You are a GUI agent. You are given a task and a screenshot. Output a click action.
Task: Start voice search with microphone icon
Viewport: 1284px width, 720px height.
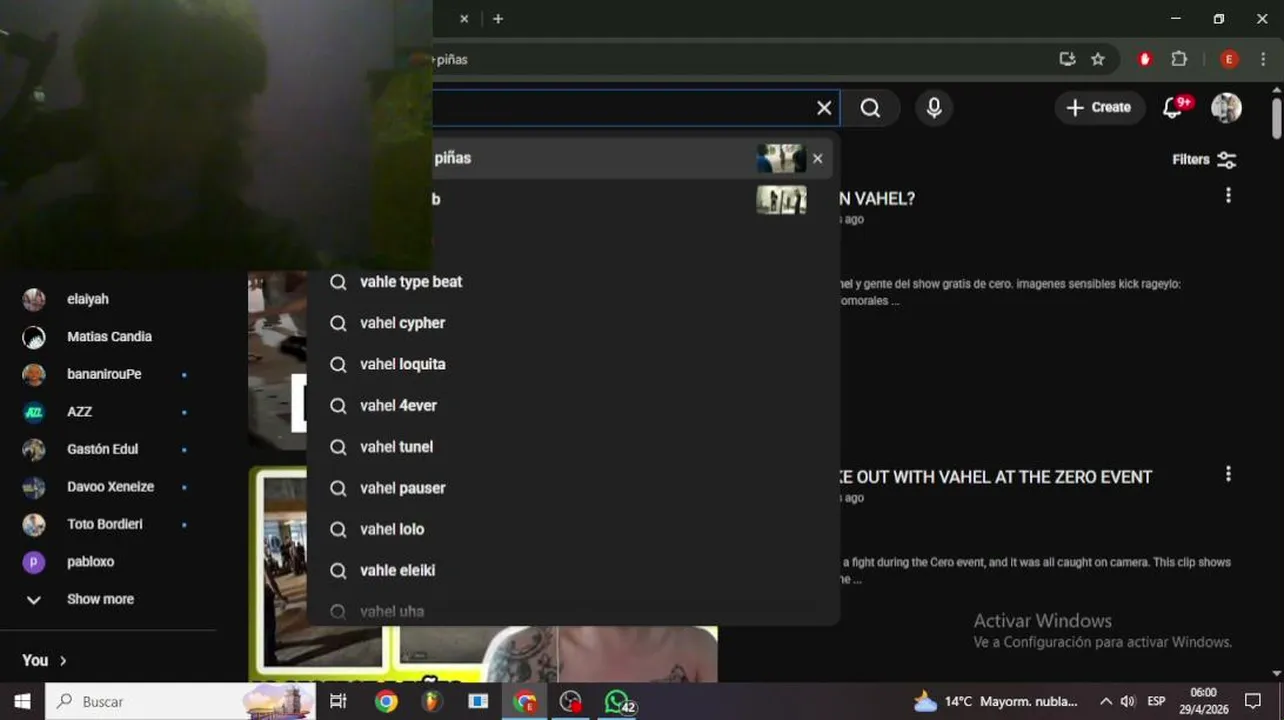point(934,108)
